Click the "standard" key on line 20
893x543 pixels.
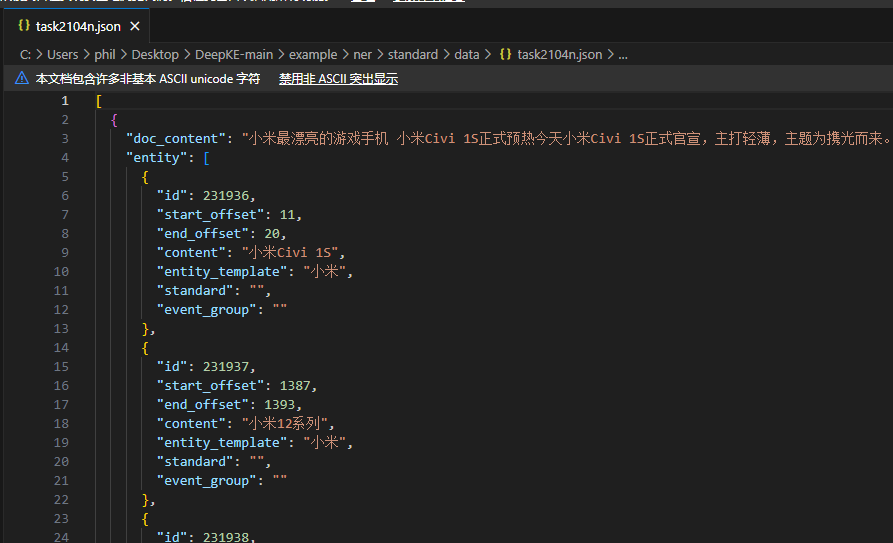[x=195, y=462]
